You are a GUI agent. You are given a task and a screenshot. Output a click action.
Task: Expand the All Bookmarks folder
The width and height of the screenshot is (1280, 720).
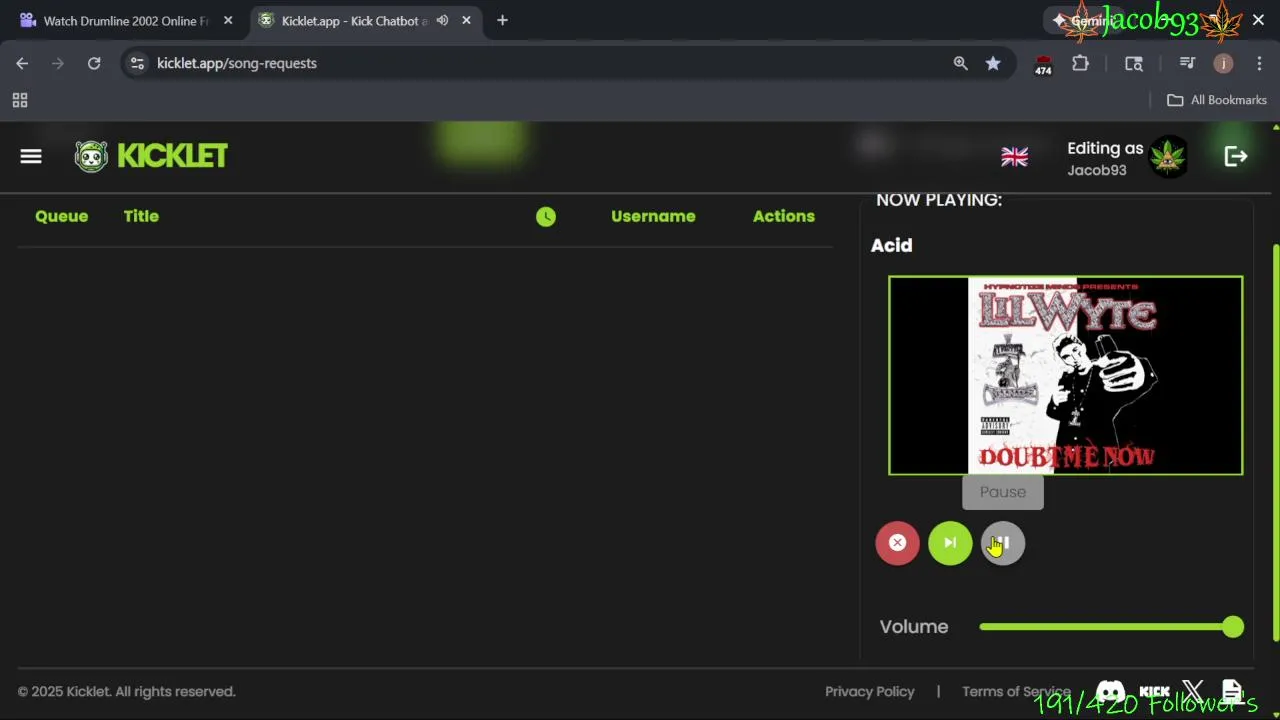1217,100
